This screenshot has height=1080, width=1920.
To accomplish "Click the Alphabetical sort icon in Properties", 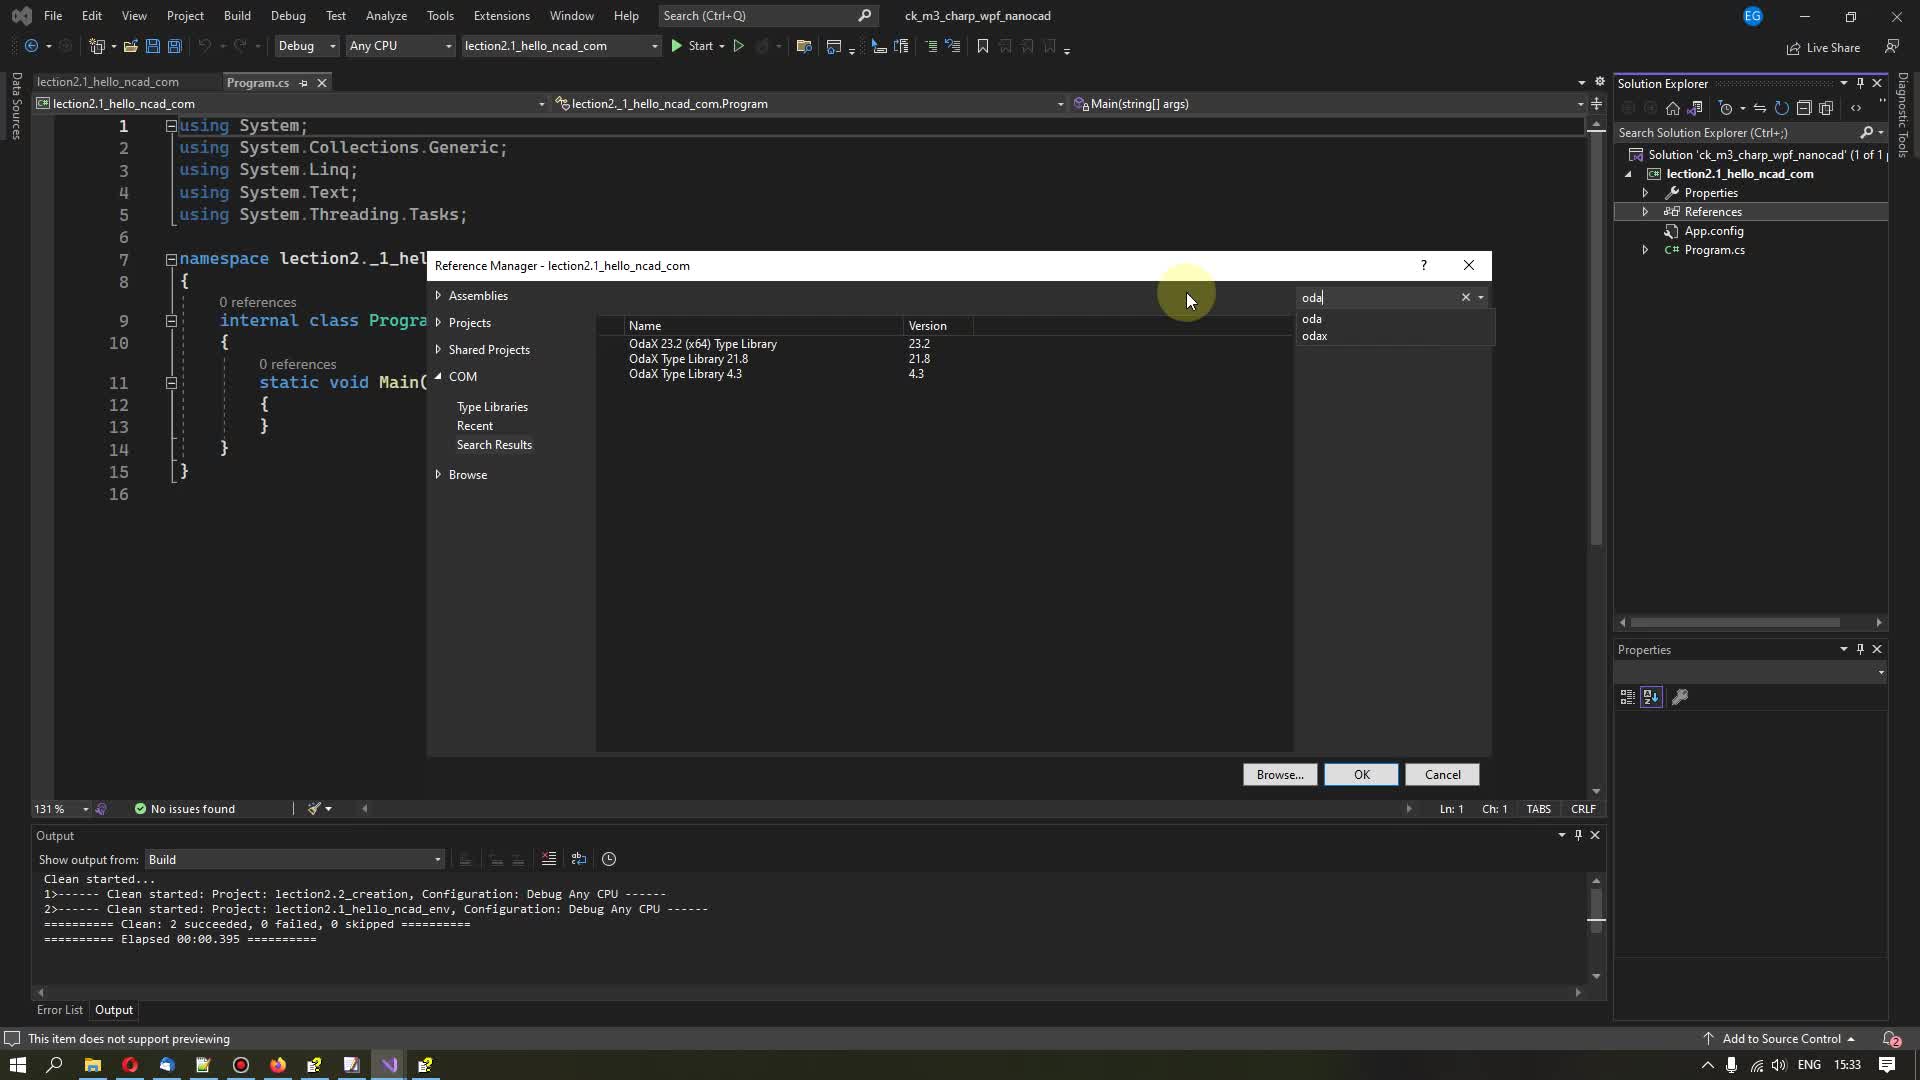I will coord(1651,697).
